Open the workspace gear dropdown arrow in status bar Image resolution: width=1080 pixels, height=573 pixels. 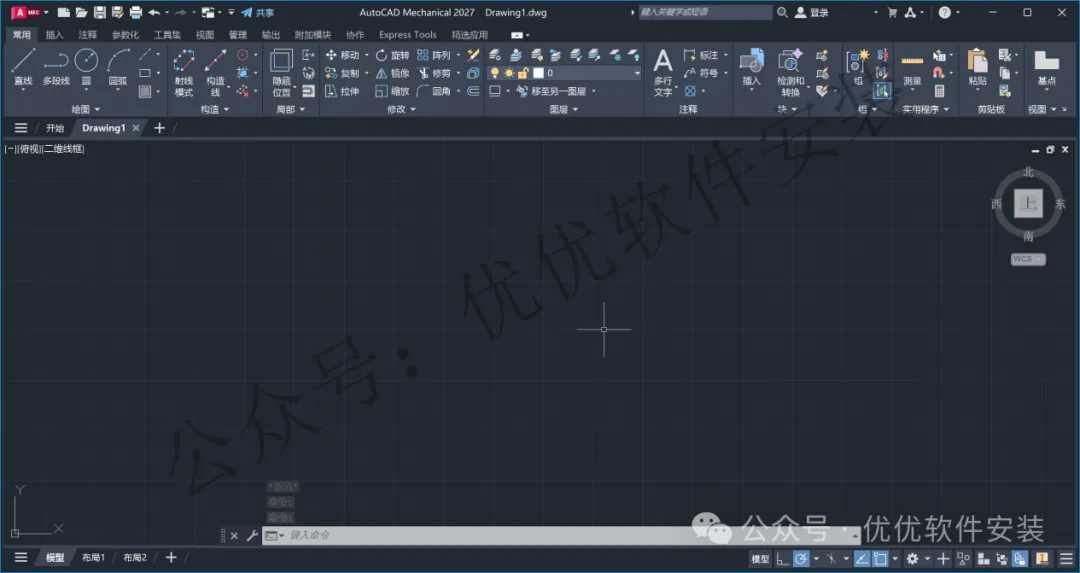pyautogui.click(x=927, y=559)
